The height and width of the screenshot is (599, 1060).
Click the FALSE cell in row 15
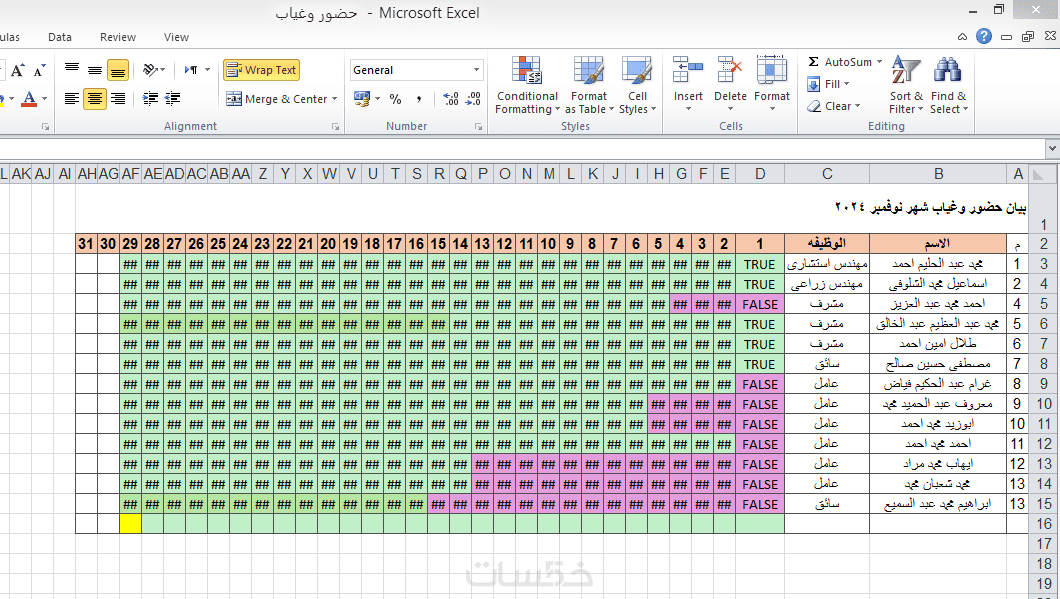click(760, 504)
